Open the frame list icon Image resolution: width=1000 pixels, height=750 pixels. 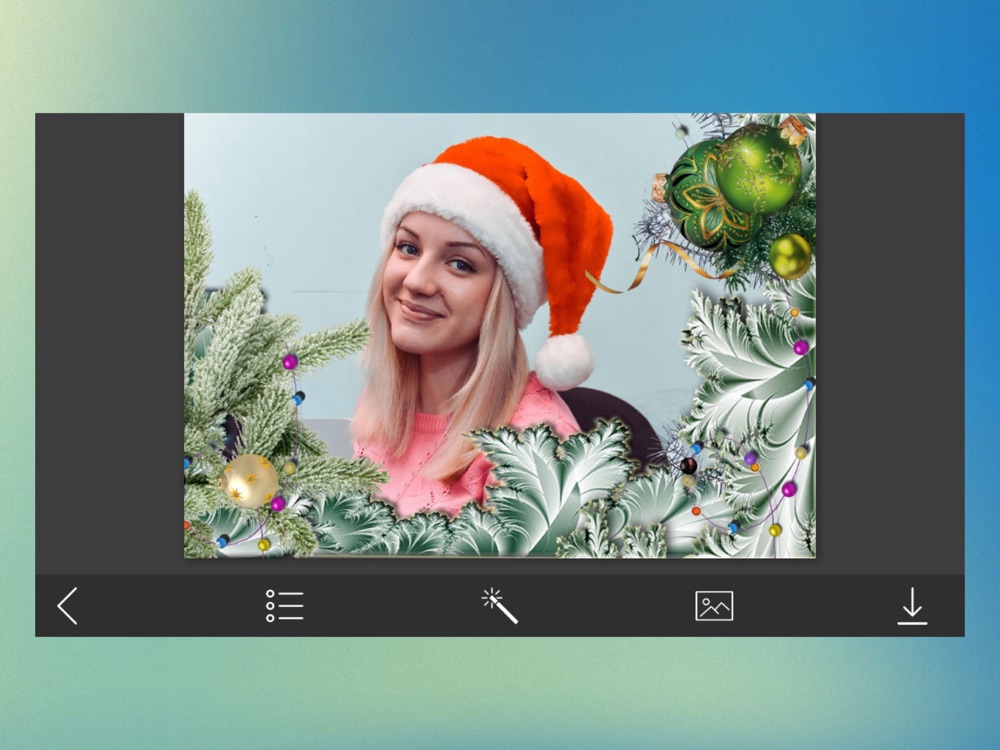[284, 606]
